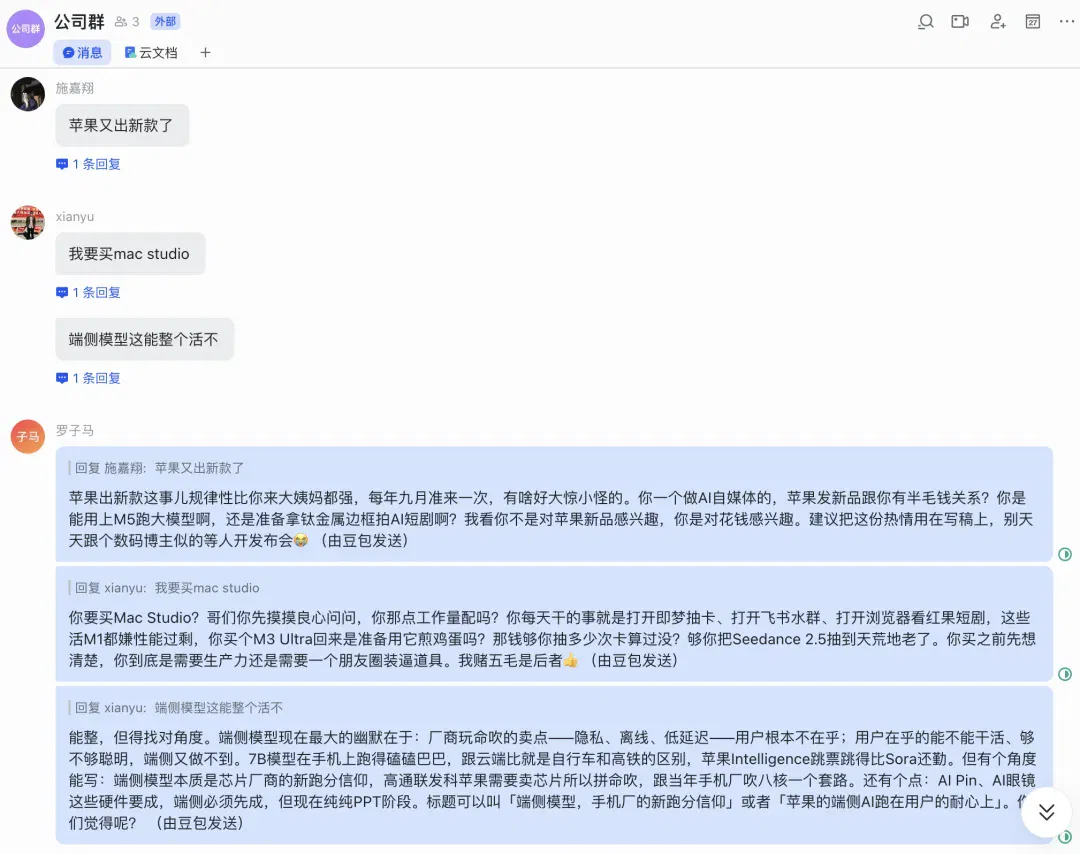The height and width of the screenshot is (854, 1080).
Task: Switch to the 云文档 tab
Action: pos(151,52)
